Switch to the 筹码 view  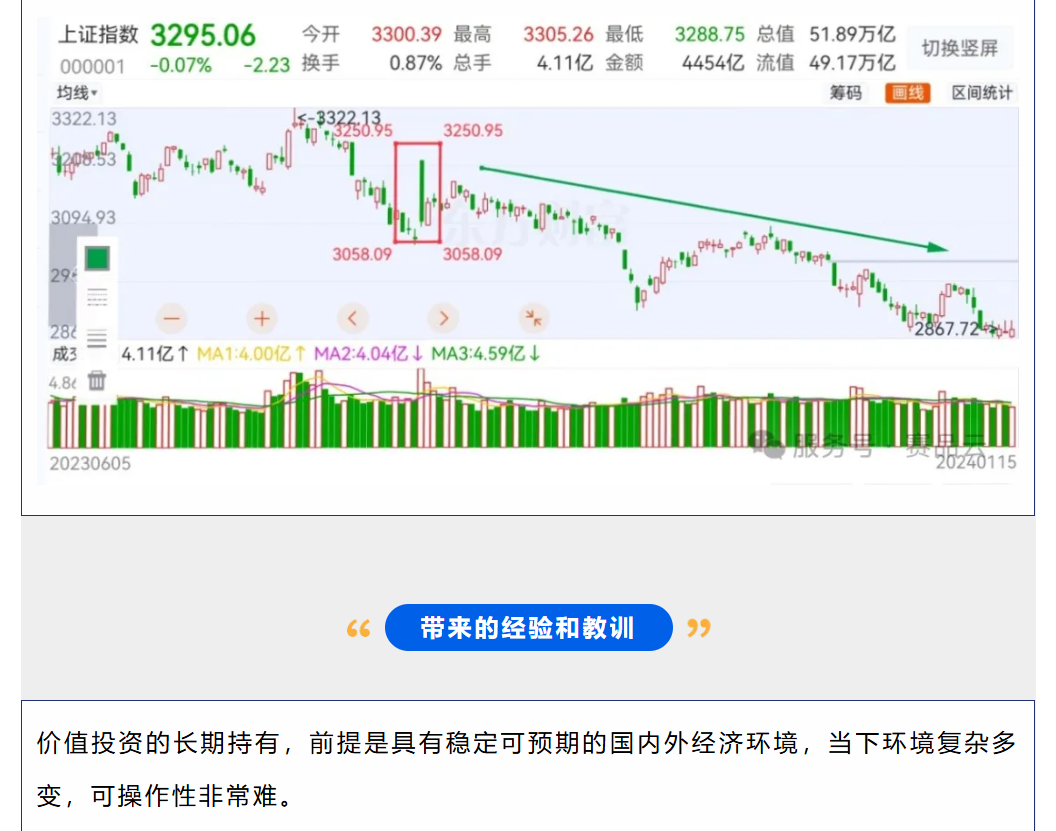click(x=845, y=94)
